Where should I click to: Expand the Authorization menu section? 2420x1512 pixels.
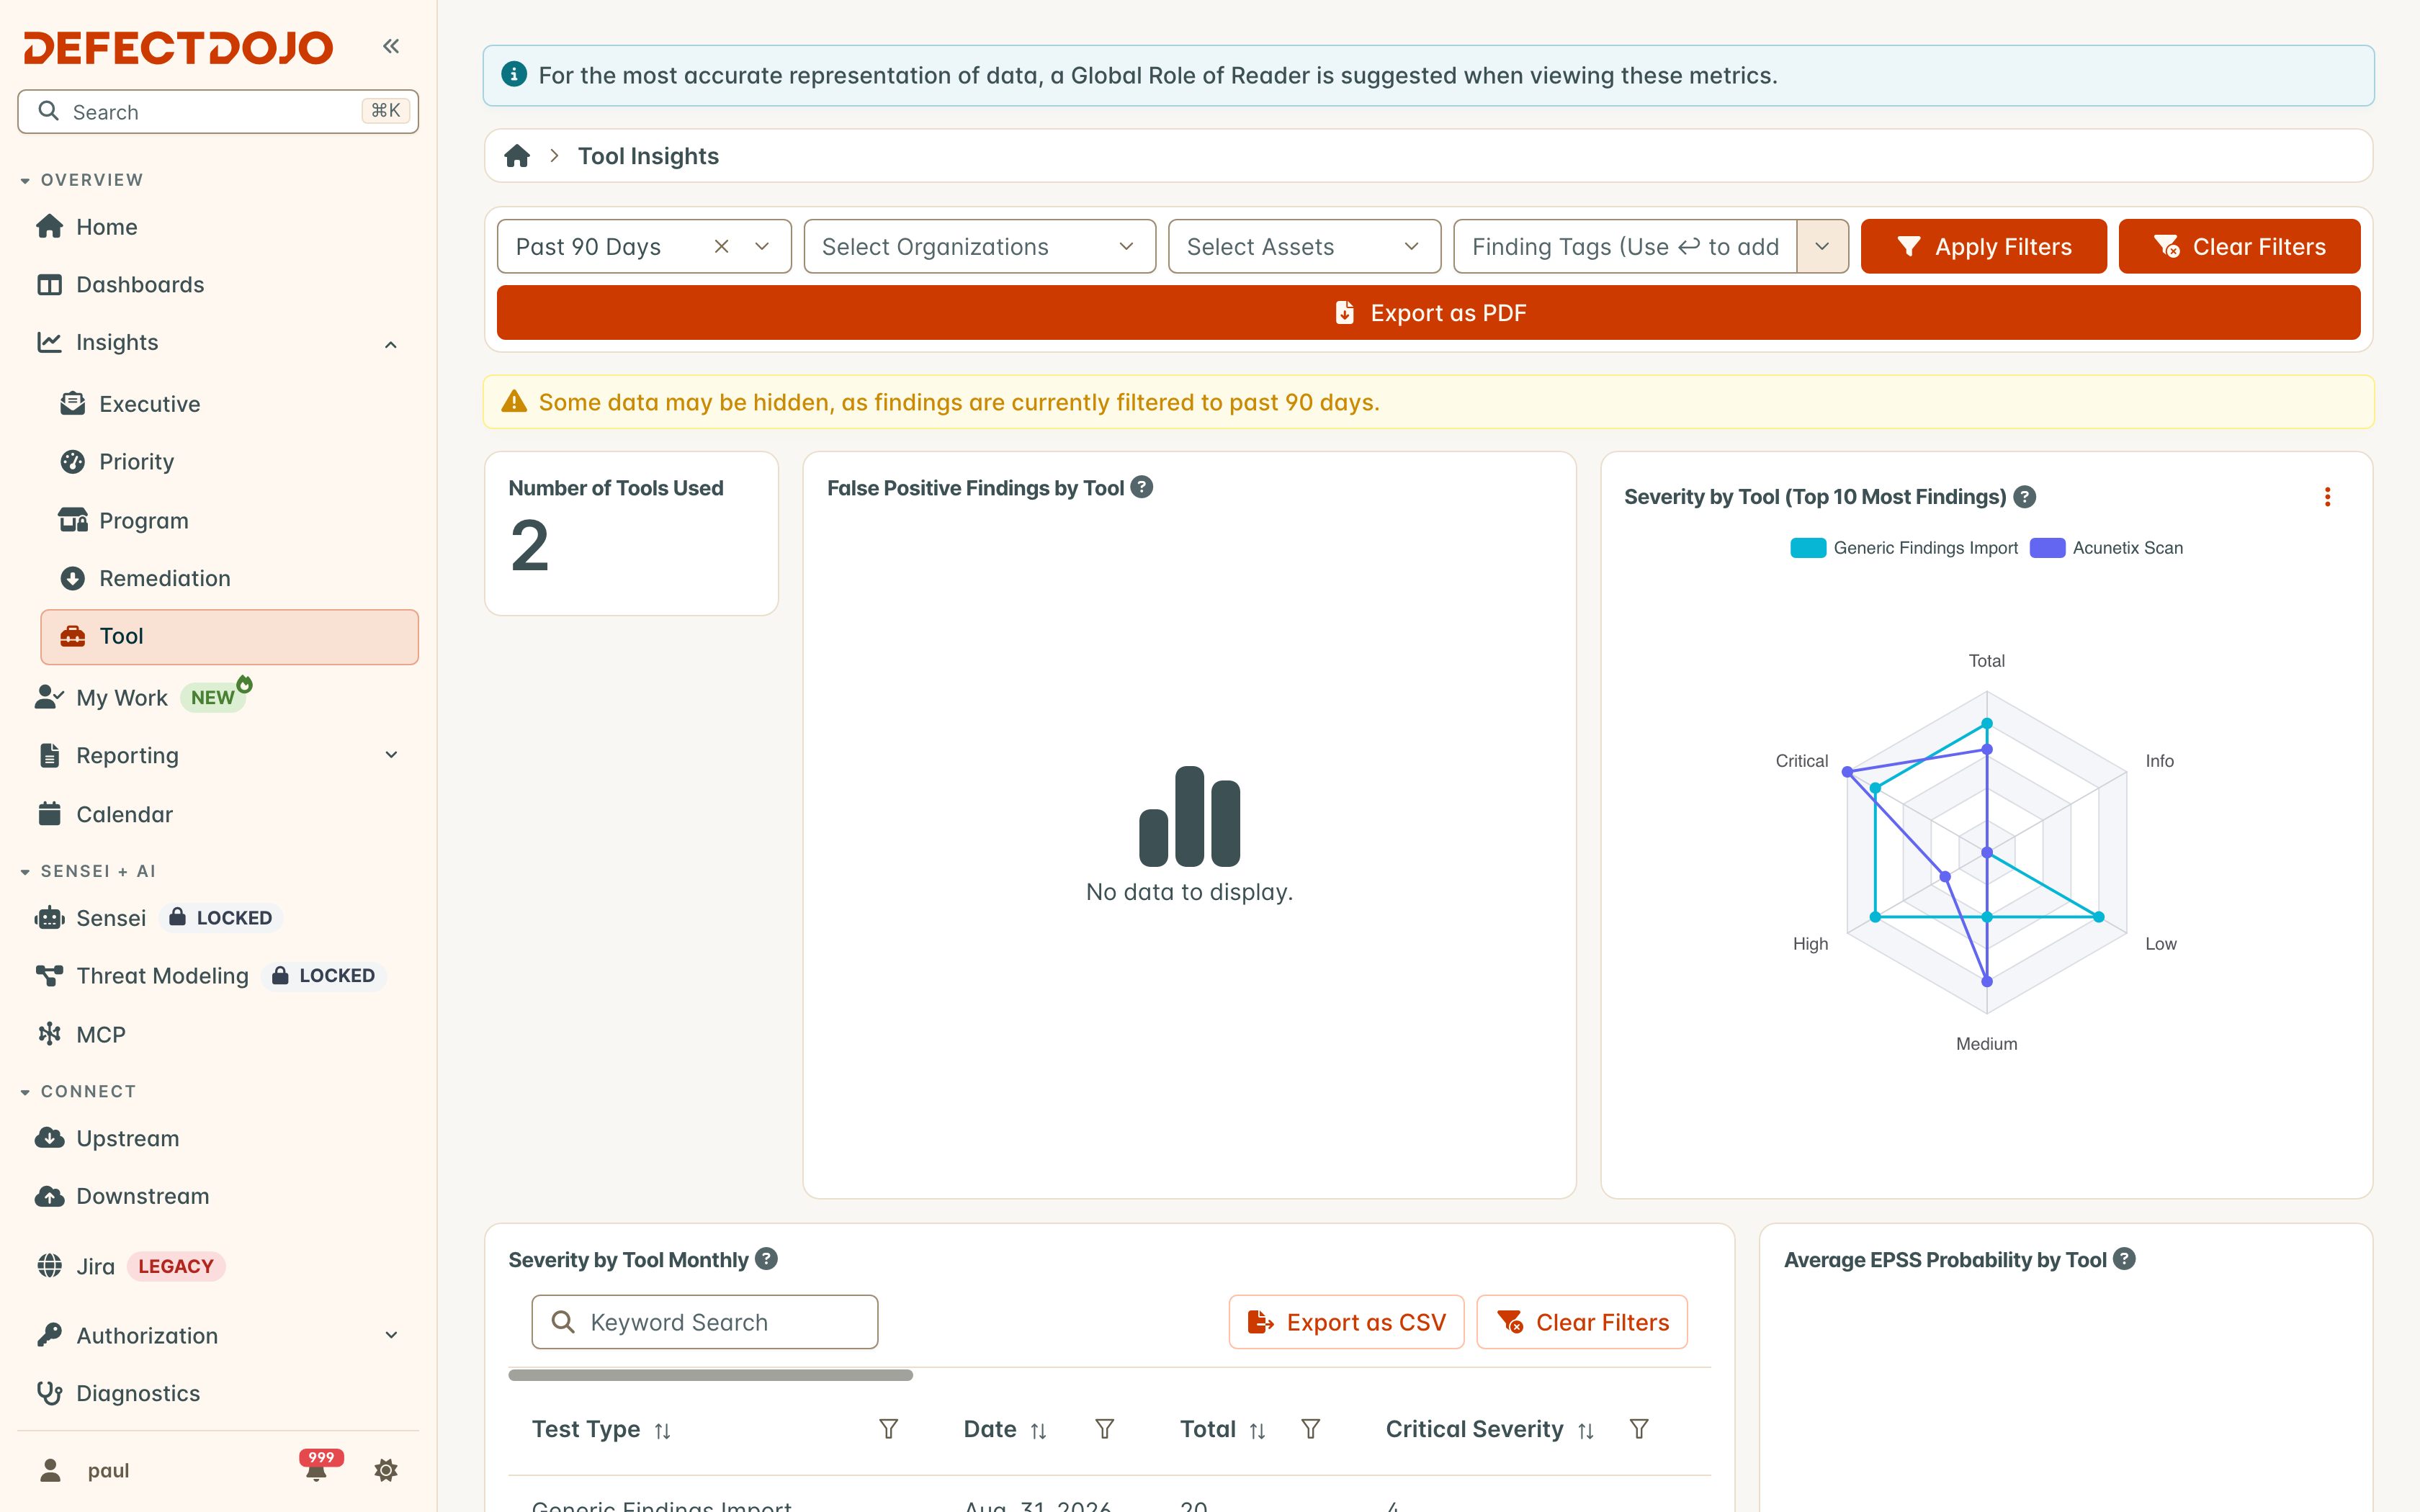point(391,1335)
